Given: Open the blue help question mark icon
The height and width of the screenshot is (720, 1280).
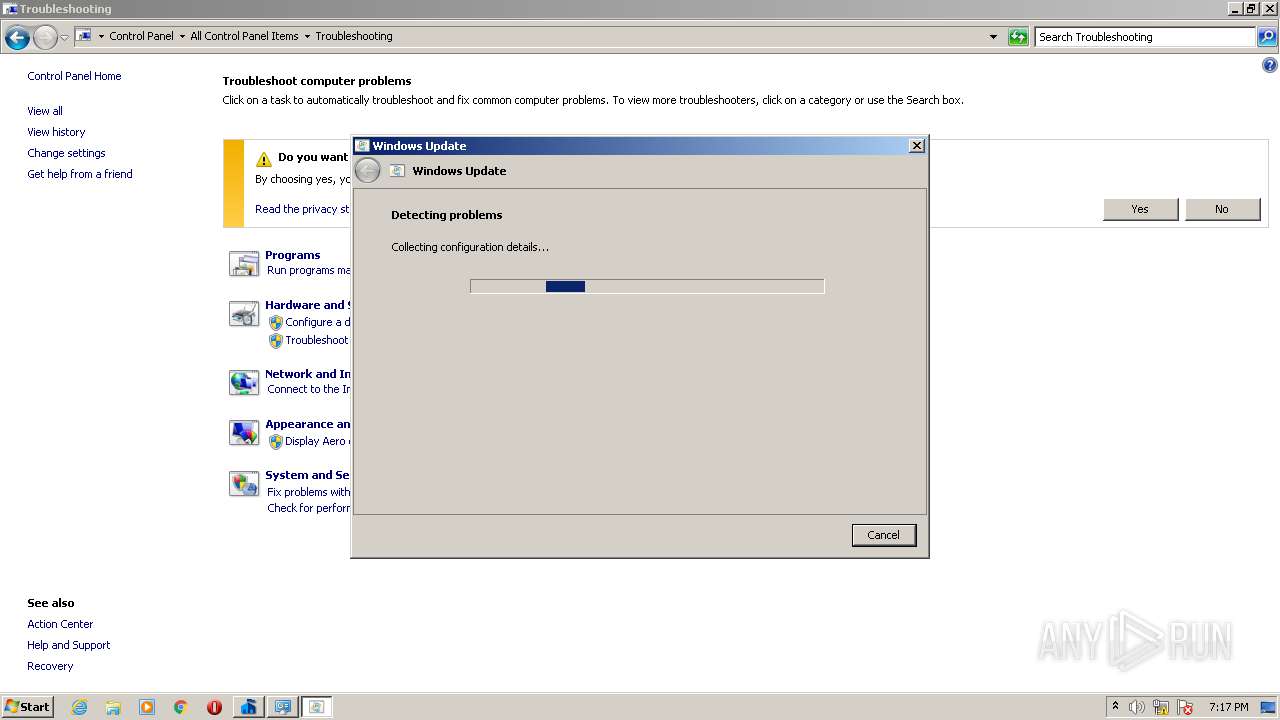Looking at the screenshot, I should [1270, 65].
